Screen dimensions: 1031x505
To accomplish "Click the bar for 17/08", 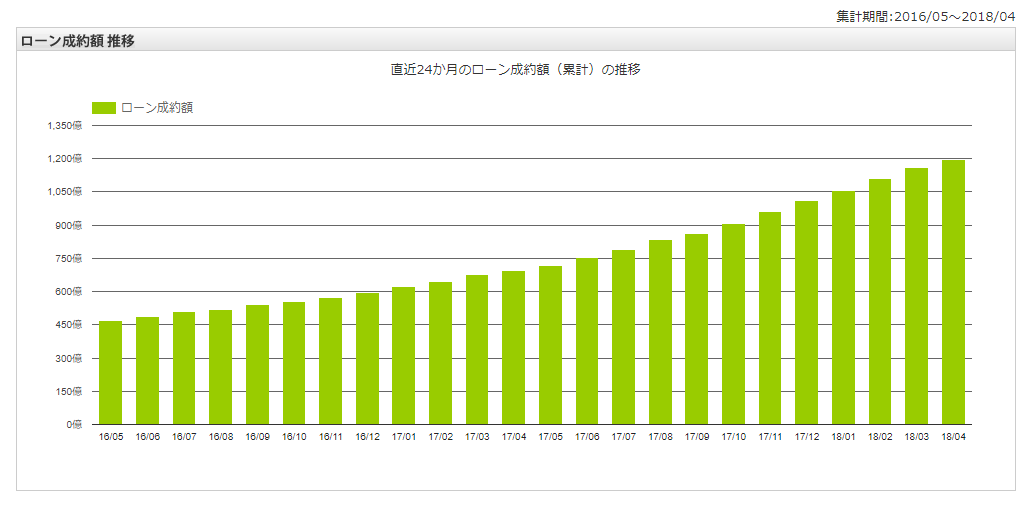I will pos(660,333).
